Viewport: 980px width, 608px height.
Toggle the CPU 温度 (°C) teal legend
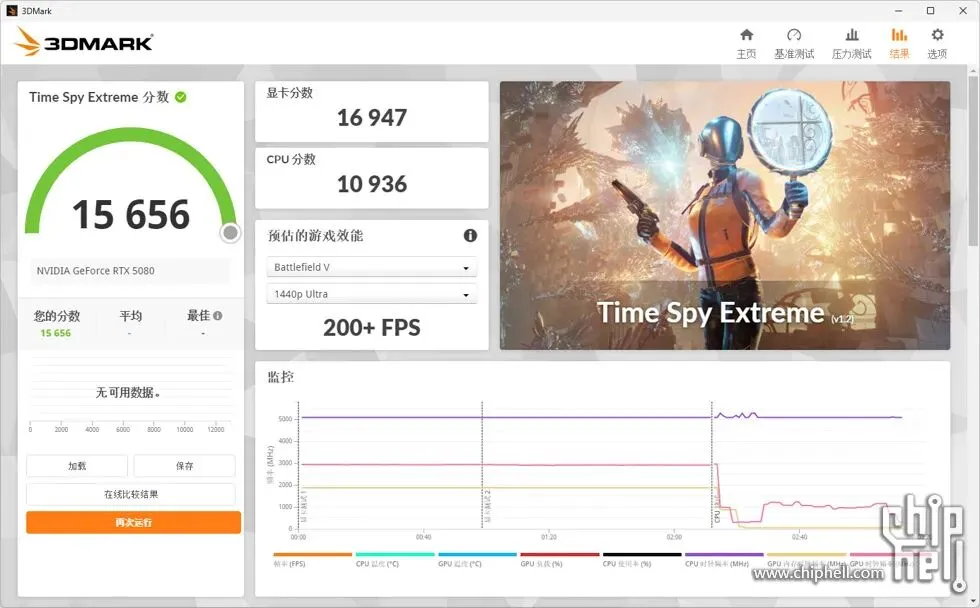pyautogui.click(x=395, y=559)
